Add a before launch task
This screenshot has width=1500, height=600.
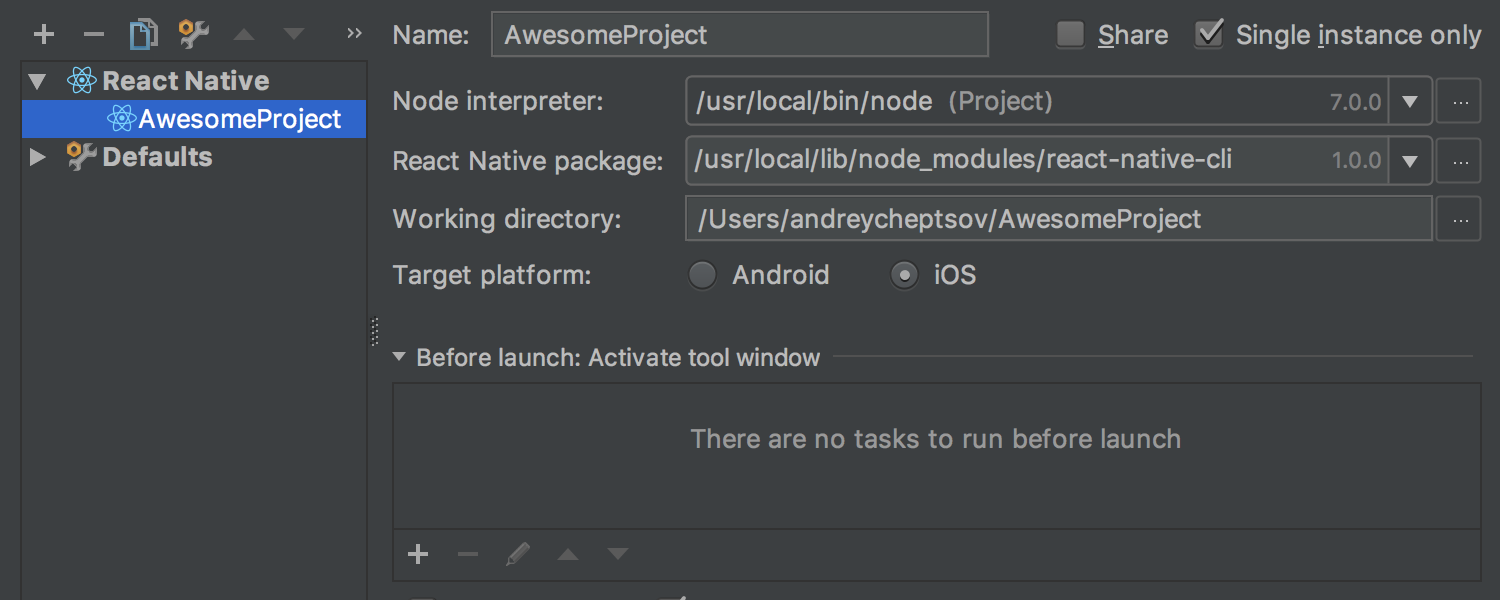click(x=418, y=554)
